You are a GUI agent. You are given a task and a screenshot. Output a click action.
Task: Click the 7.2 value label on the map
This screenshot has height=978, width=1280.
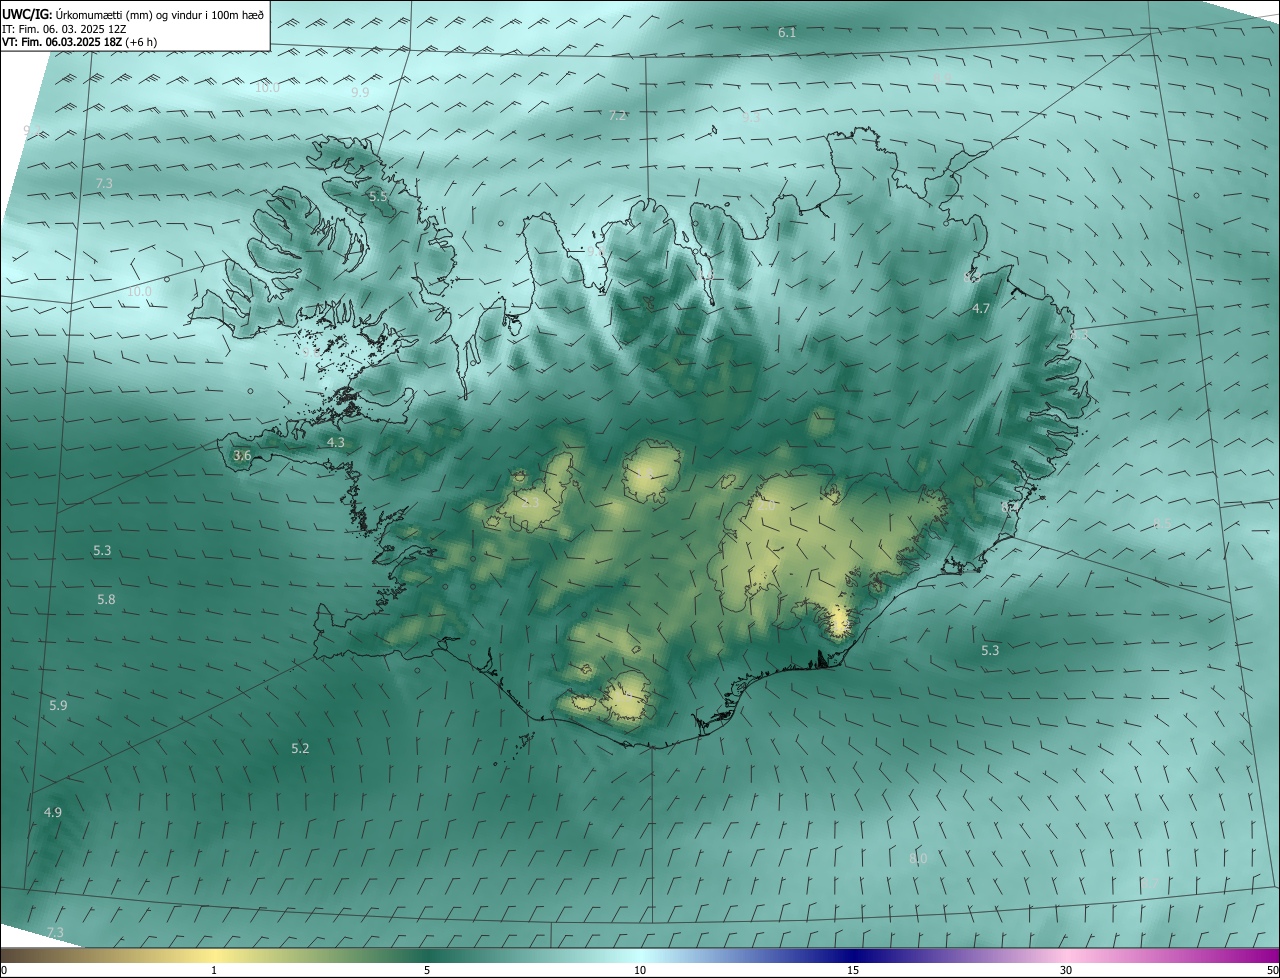coord(618,116)
